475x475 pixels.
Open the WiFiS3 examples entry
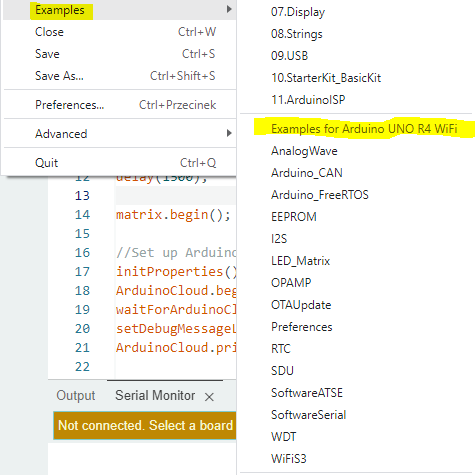(x=288, y=459)
